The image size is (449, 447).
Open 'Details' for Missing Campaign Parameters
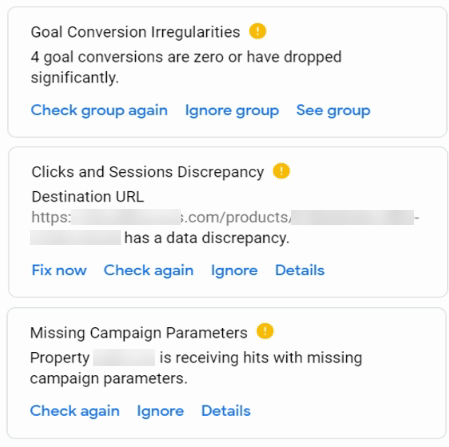[226, 411]
